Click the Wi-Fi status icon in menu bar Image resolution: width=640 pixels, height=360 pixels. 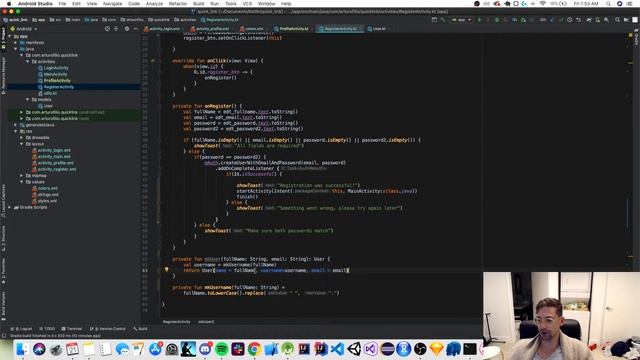[542, 3]
